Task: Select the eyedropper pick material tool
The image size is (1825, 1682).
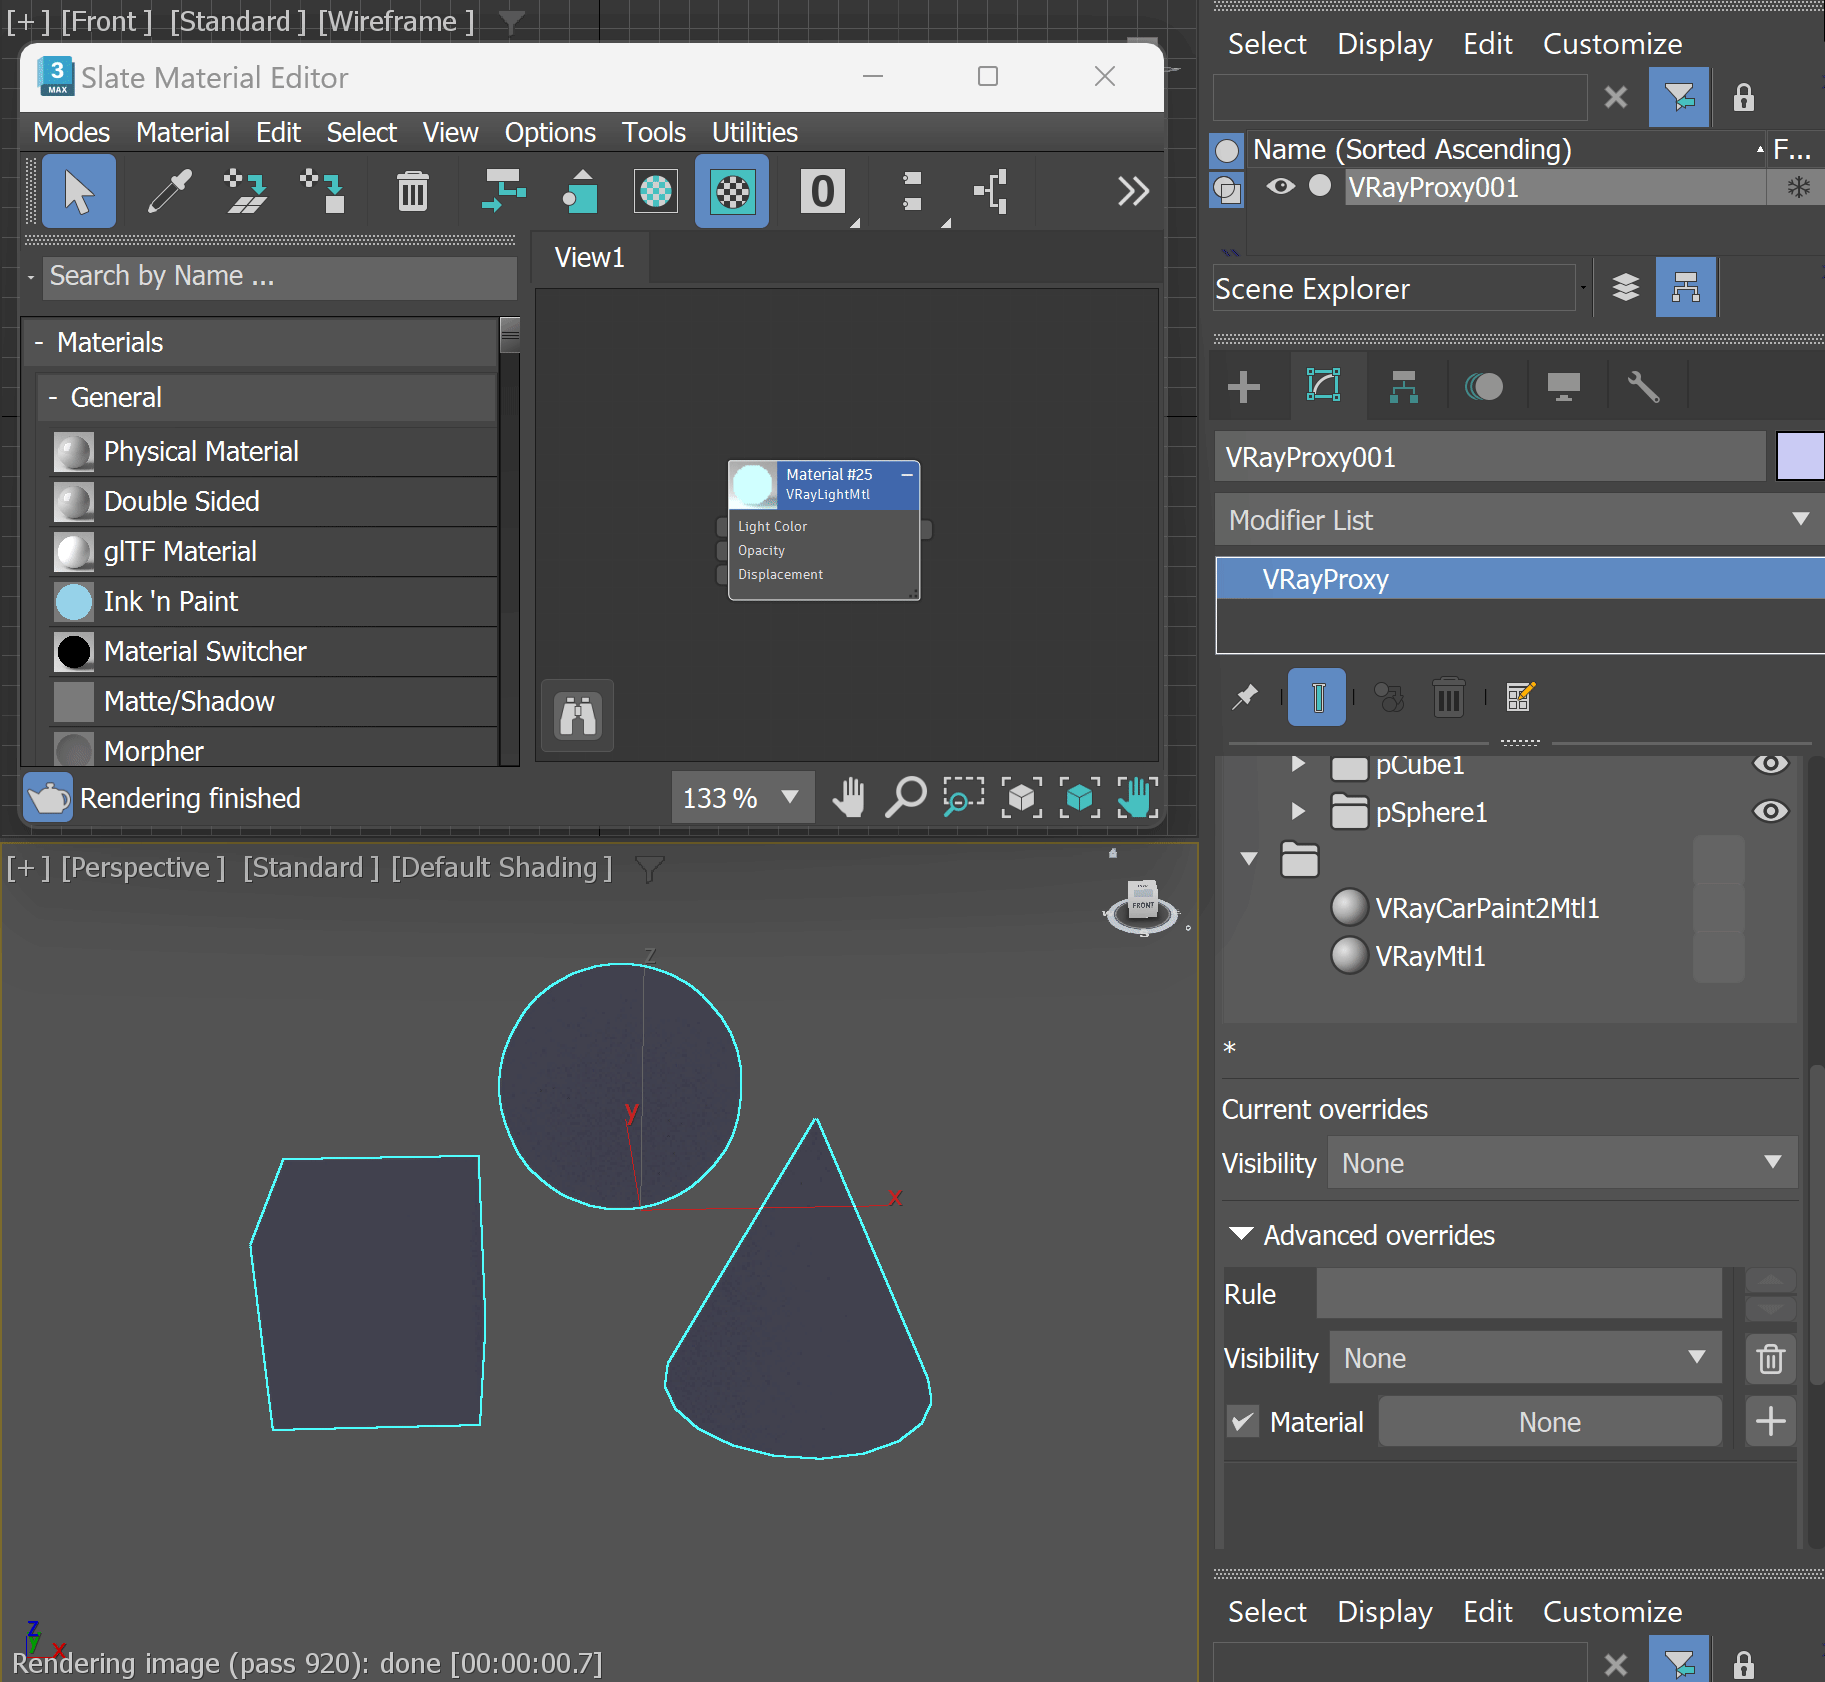Action: click(x=168, y=191)
